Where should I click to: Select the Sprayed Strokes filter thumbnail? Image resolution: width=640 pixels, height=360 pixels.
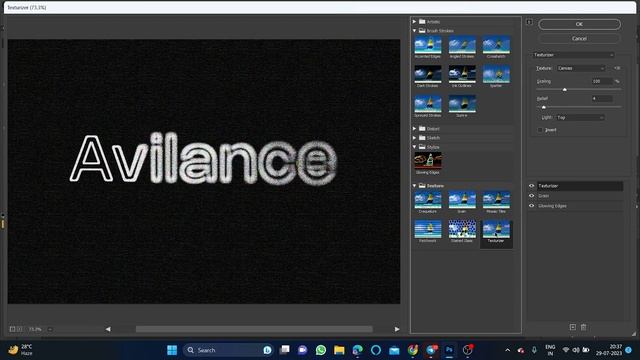(427, 104)
